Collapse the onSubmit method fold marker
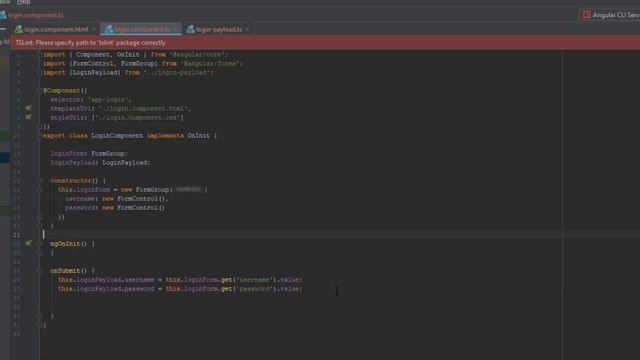 click(40, 271)
